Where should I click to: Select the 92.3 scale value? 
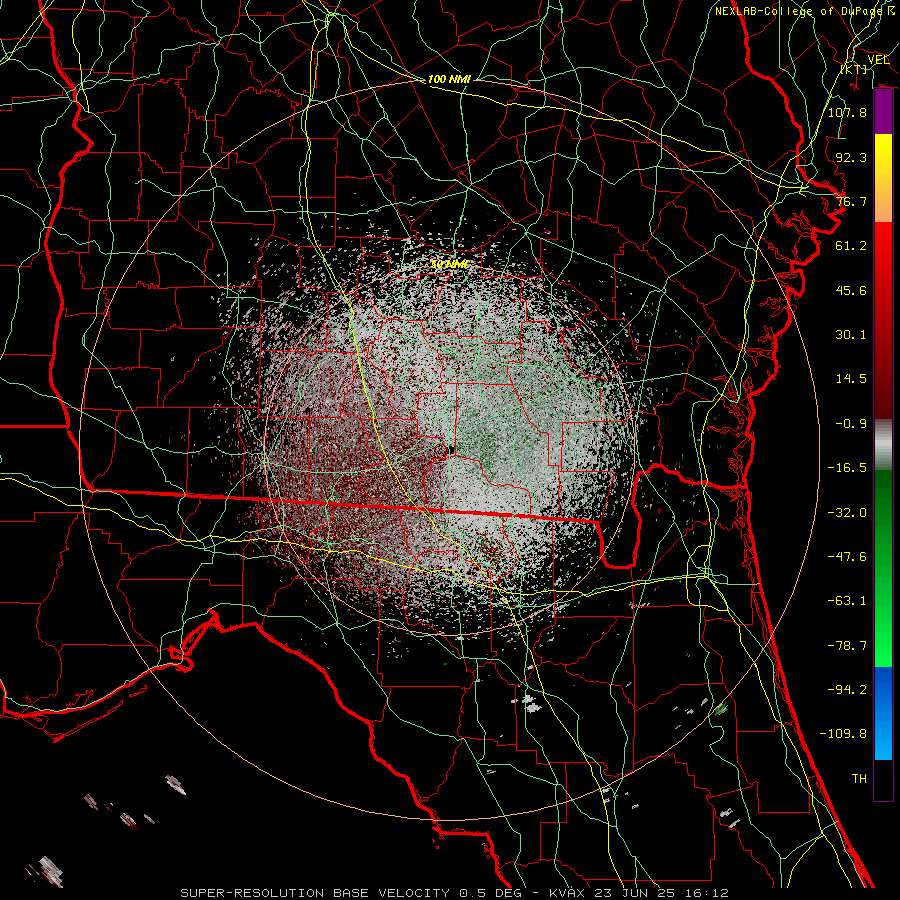(x=851, y=157)
